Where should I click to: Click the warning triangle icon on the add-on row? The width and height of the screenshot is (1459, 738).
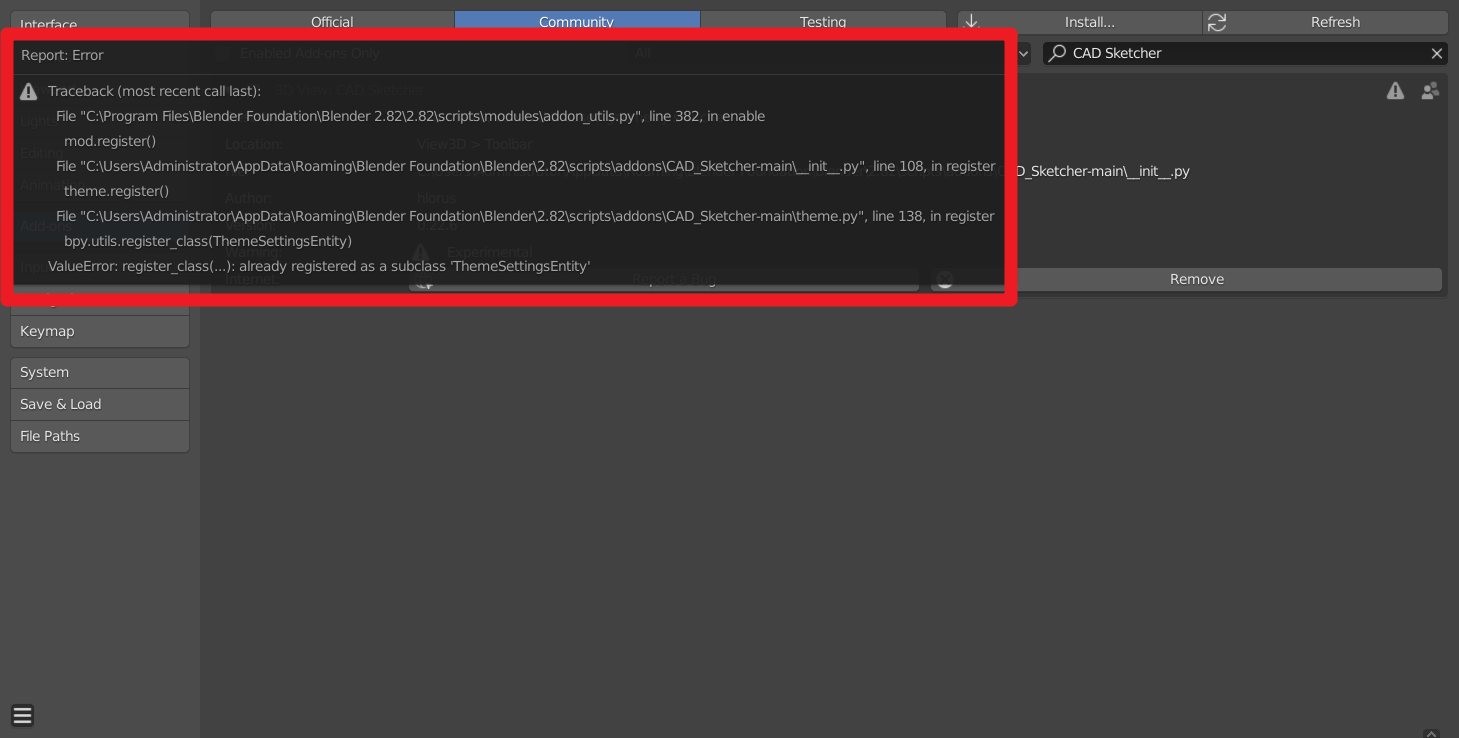coord(1395,91)
